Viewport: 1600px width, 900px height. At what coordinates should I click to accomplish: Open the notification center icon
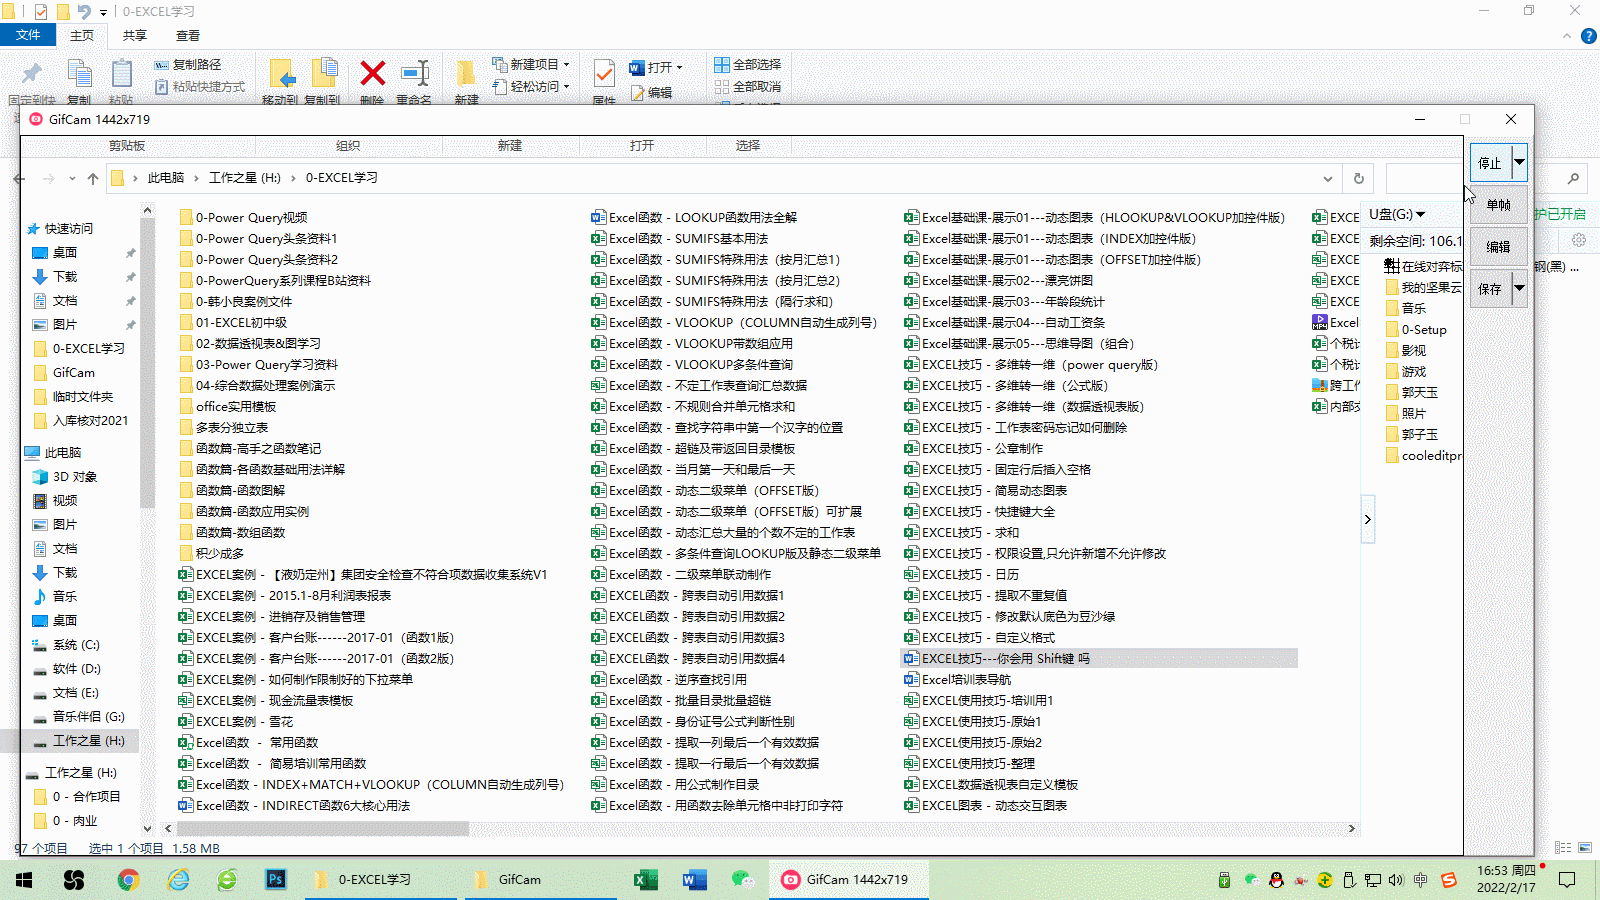(1567, 880)
